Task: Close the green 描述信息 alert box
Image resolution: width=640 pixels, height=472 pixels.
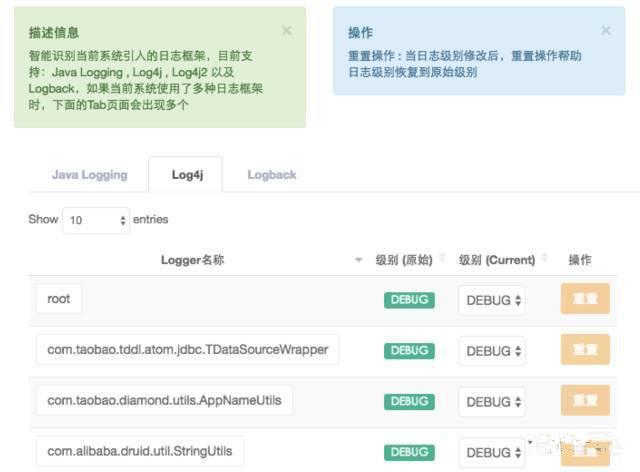Action: [x=287, y=31]
